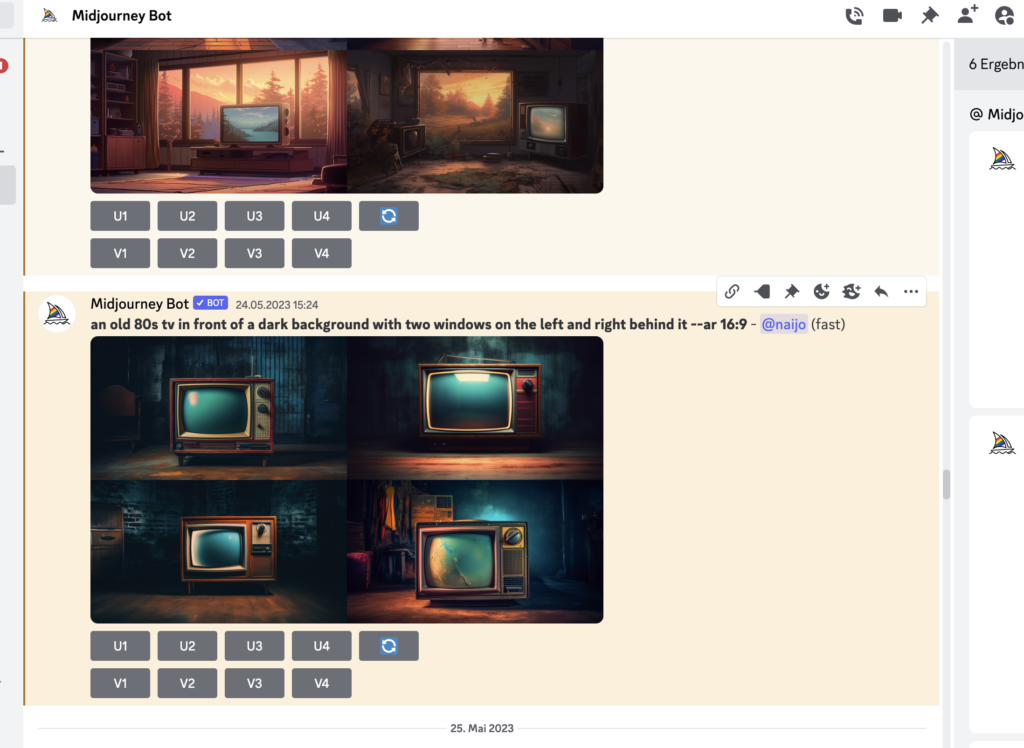Upscale image 4 of the 80s tv grid
The width and height of the screenshot is (1024, 748).
pos(321,646)
